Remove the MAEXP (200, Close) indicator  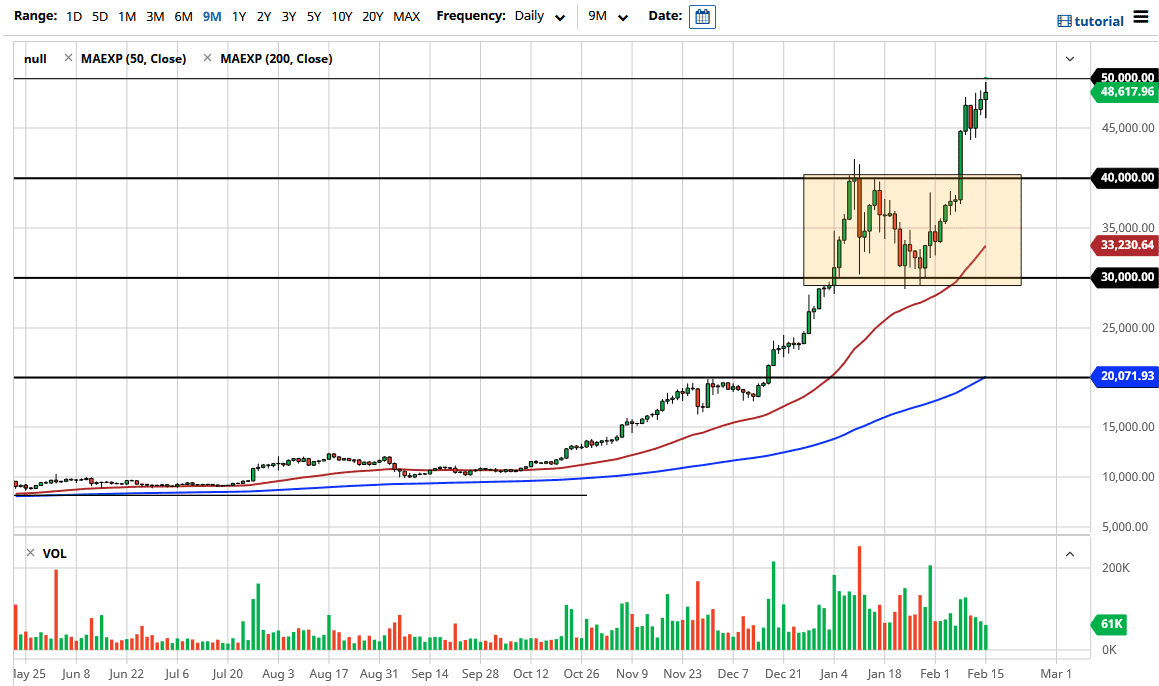(210, 58)
